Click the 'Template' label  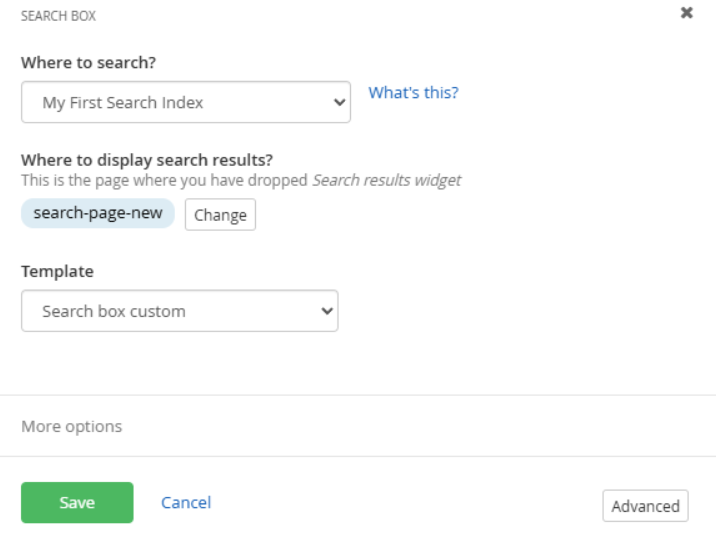pyautogui.click(x=58, y=272)
